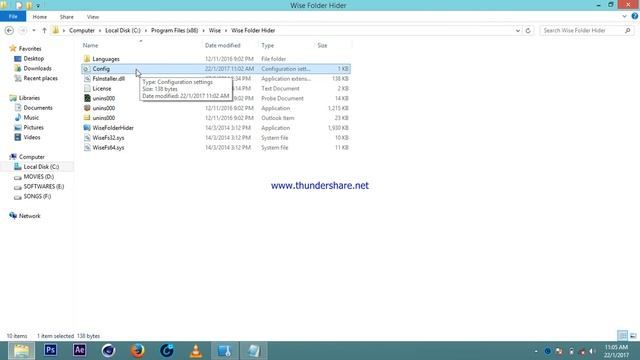Select Downloads under Favorites
Viewport: 640px width, 360px height.
37,69
